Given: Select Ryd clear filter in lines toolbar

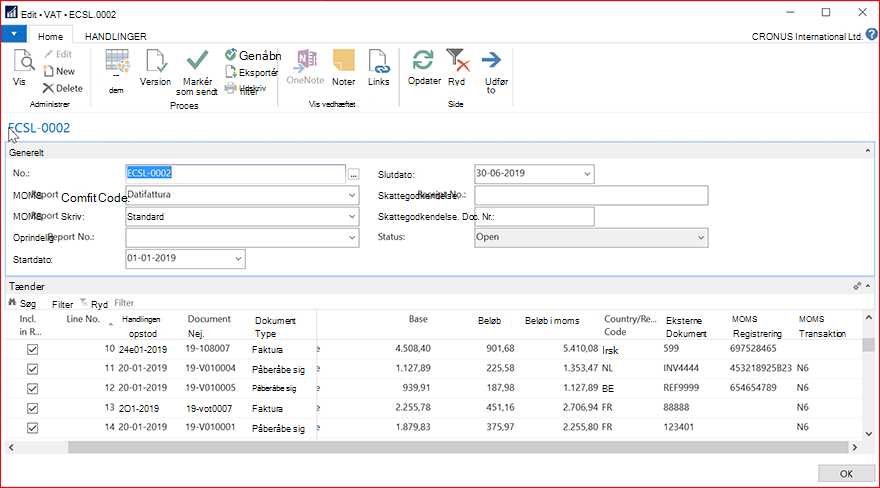Looking at the screenshot, I should click(x=94, y=303).
